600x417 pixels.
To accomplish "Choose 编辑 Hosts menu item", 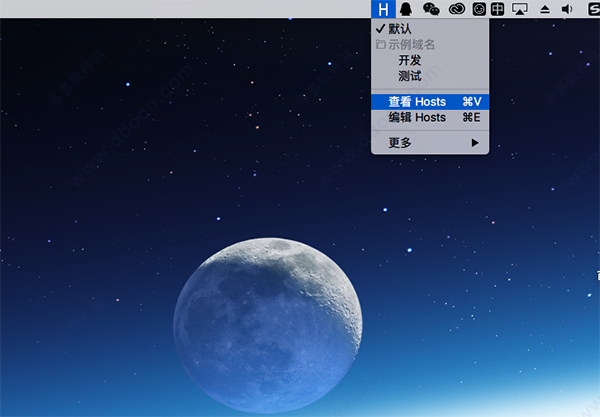I will (430, 117).
